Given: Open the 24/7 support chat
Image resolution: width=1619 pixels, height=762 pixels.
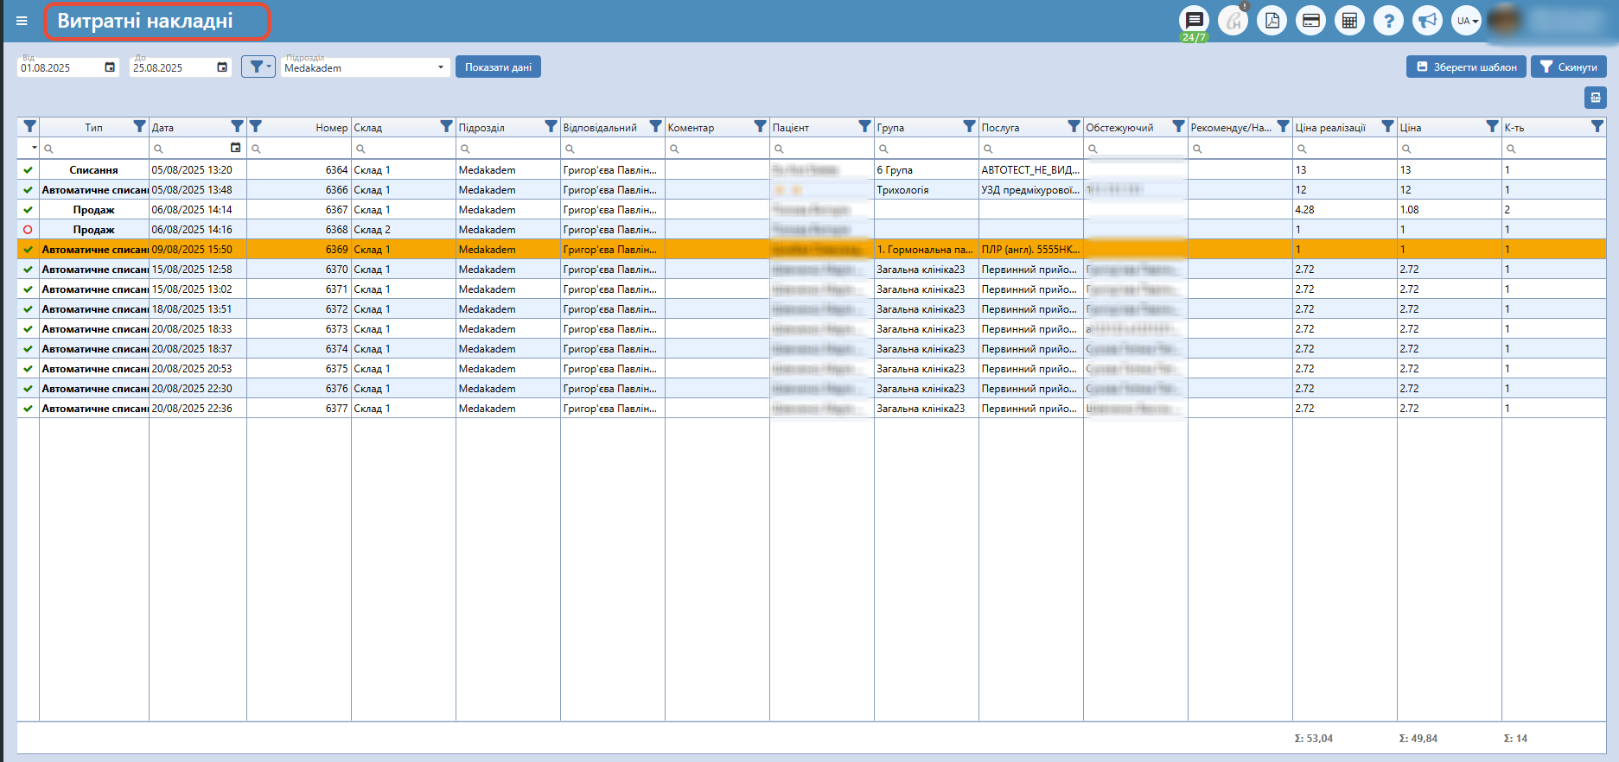Looking at the screenshot, I should 1194,20.
